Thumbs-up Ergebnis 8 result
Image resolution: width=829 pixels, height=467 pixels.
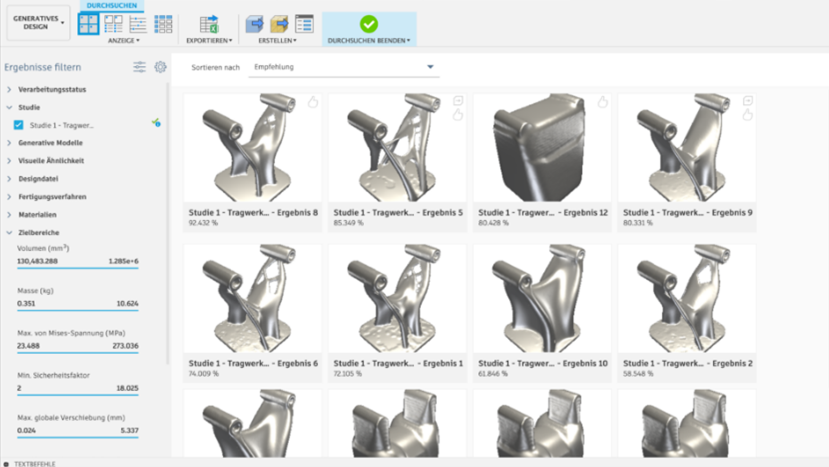(x=313, y=102)
